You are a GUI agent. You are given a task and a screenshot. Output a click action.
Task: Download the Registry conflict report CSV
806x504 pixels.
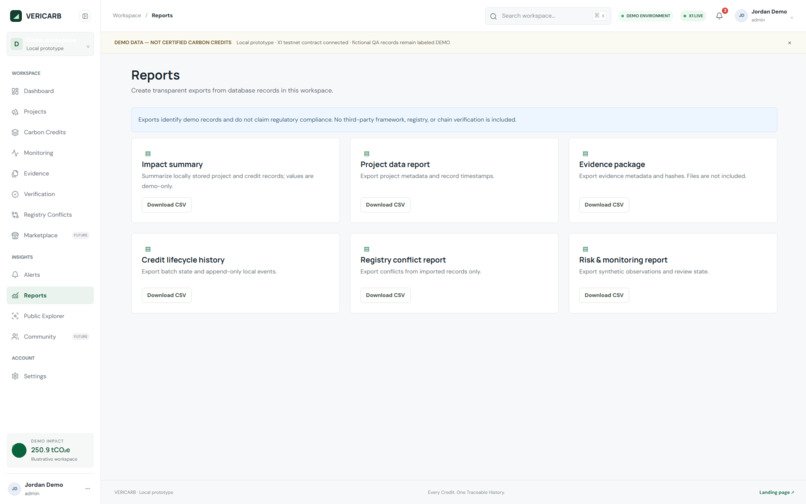(x=385, y=295)
